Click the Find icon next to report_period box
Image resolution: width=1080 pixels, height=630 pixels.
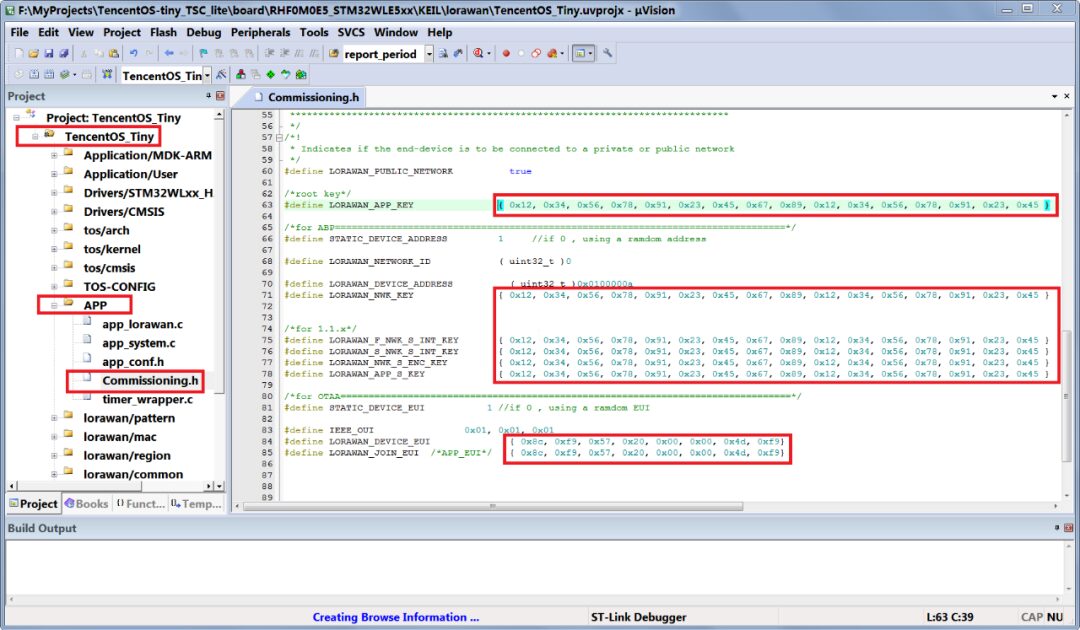pyautogui.click(x=444, y=53)
